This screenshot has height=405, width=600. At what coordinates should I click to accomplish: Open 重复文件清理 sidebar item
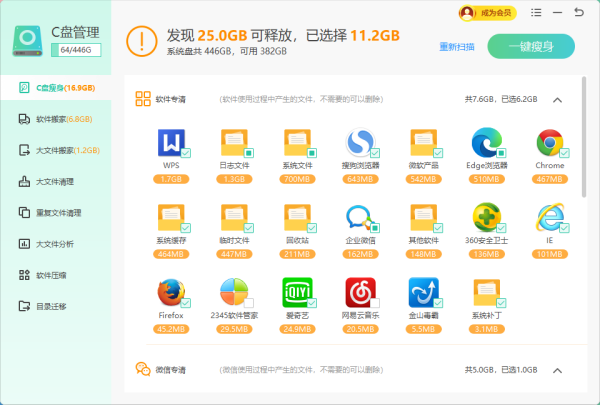(56, 212)
